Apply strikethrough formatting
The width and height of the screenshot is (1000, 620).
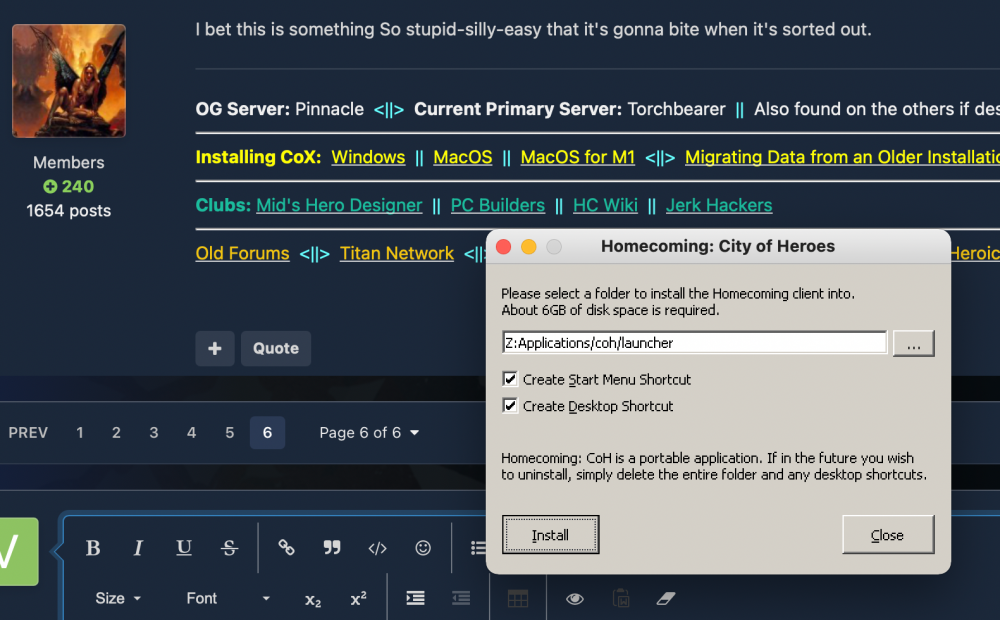tap(229, 548)
